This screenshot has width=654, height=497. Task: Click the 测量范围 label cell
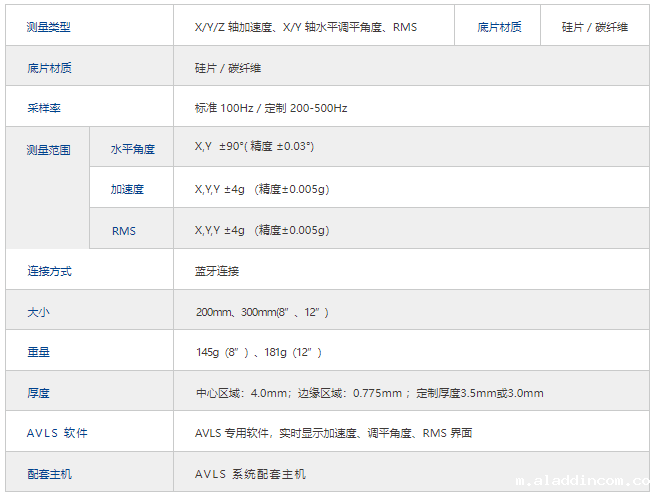(48, 149)
